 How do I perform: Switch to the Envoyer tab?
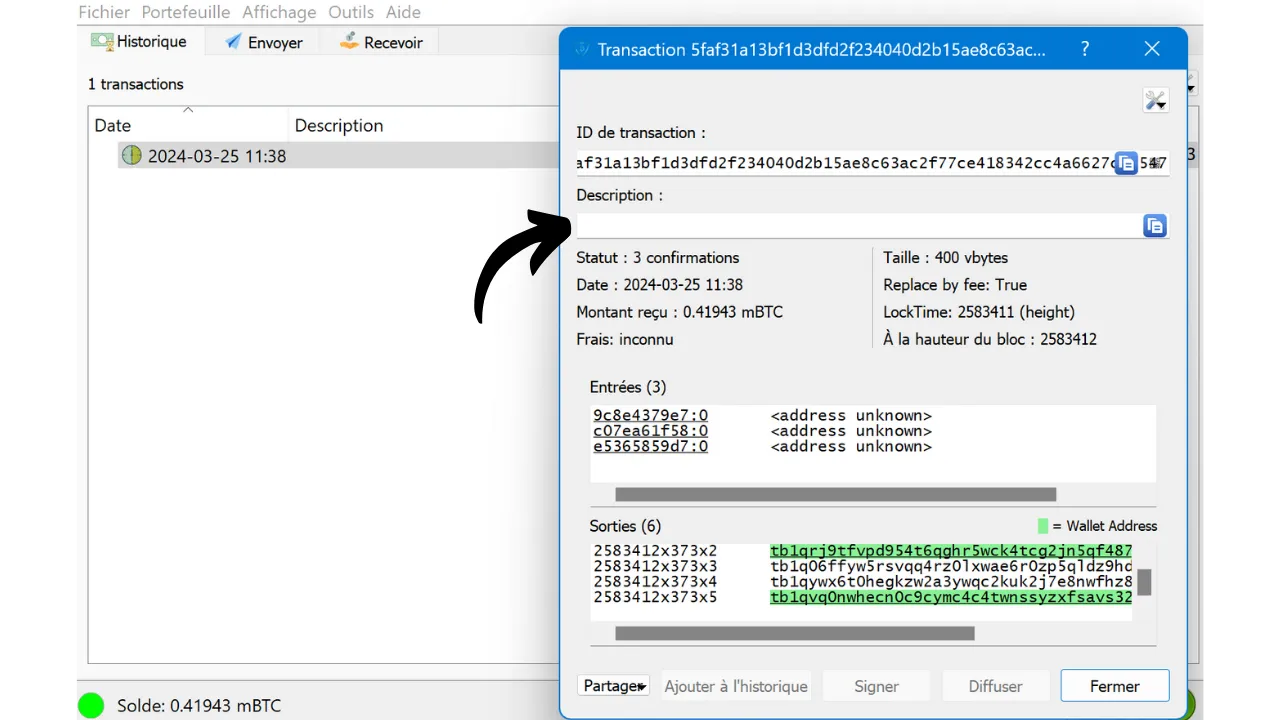263,42
